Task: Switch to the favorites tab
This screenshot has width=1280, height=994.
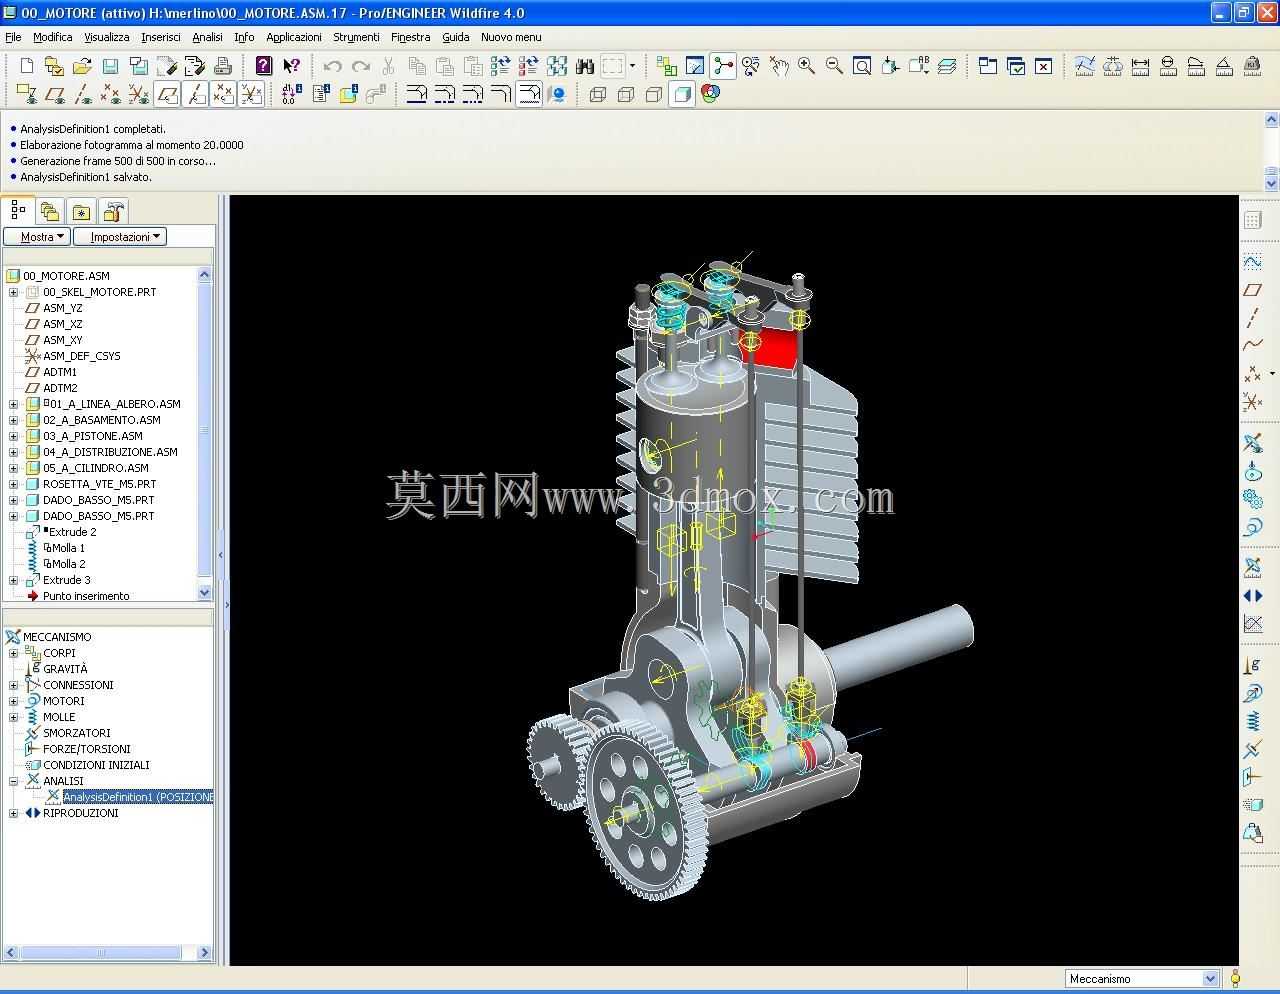Action: click(x=82, y=211)
